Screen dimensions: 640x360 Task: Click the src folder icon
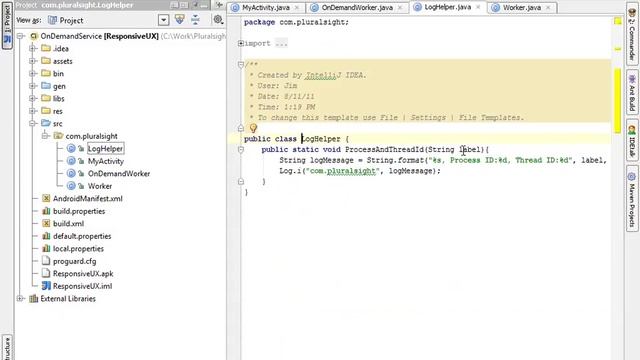(46, 123)
